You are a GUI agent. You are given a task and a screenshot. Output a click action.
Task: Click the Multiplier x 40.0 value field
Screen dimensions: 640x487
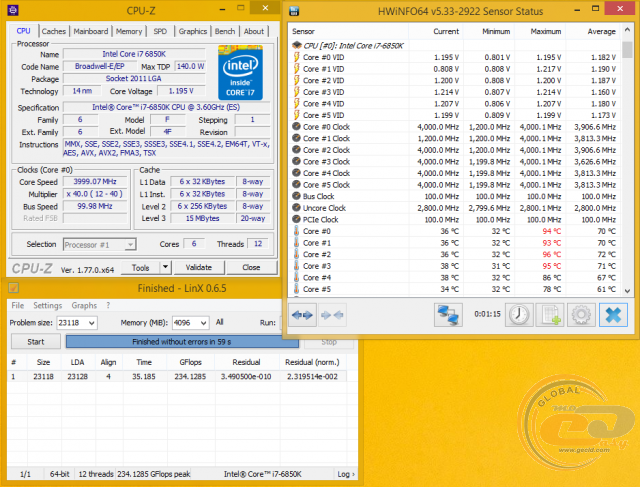point(95,194)
